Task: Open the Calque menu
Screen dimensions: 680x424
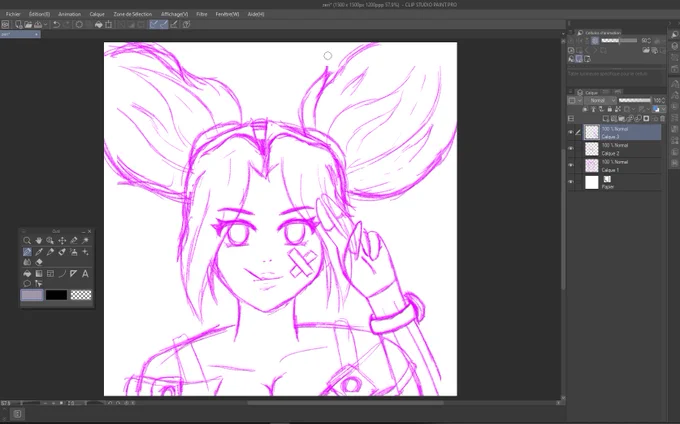Action: 97,14
